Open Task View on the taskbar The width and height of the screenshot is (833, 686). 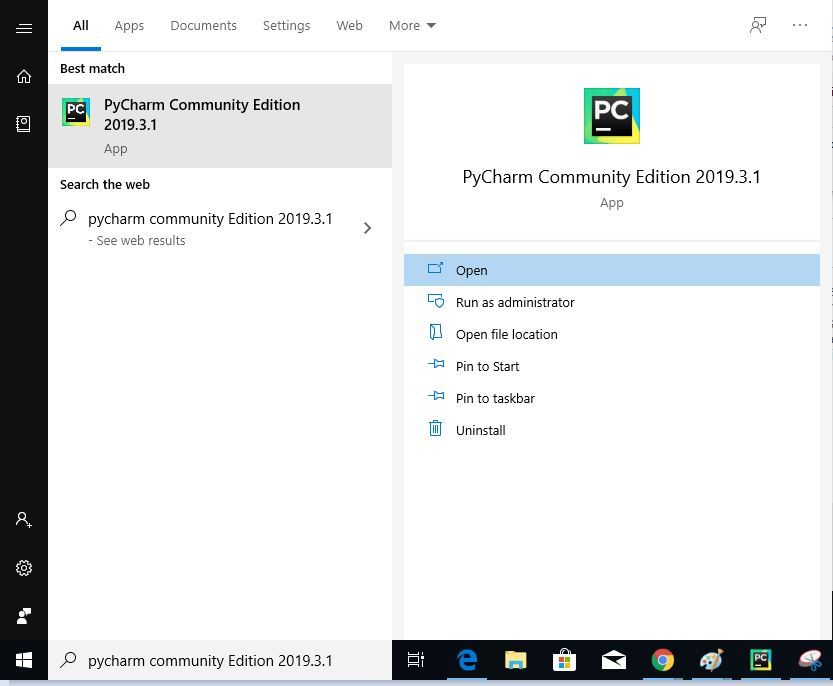415,660
